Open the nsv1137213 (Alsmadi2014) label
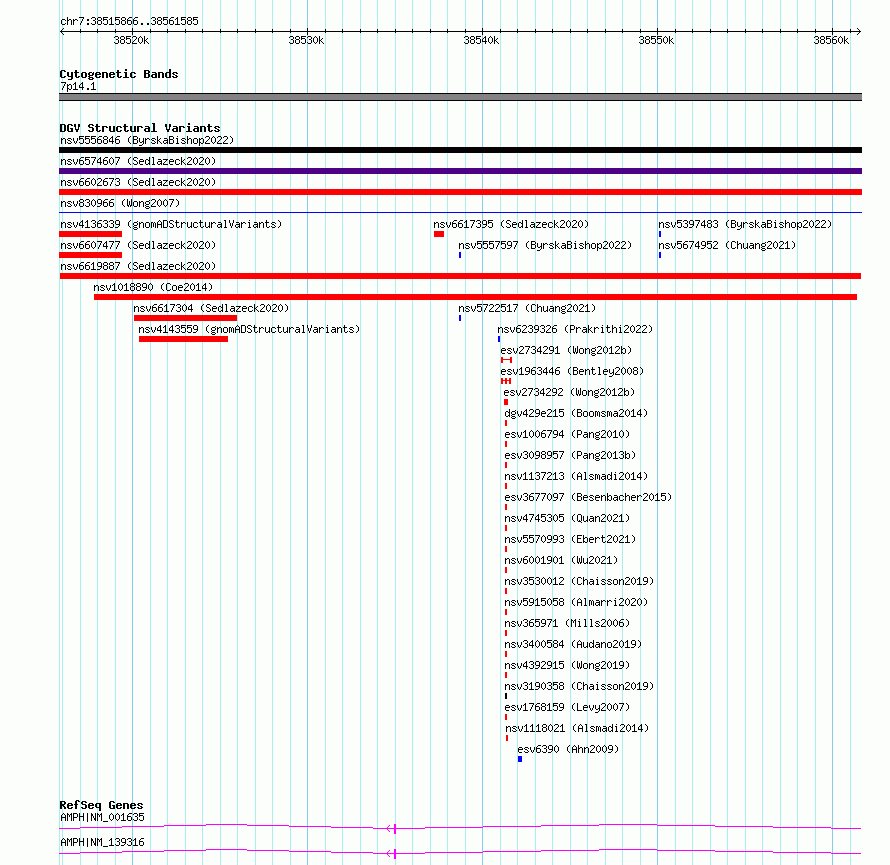Image resolution: width=890 pixels, height=865 pixels. click(x=576, y=476)
